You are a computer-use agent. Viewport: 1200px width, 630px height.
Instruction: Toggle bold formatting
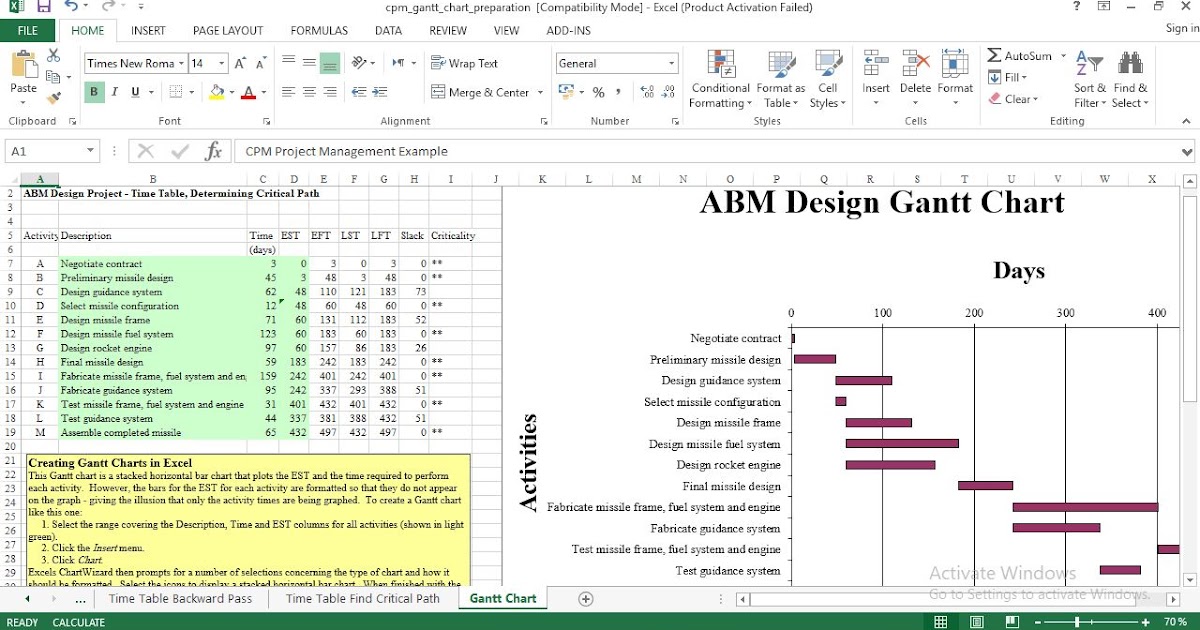click(93, 91)
